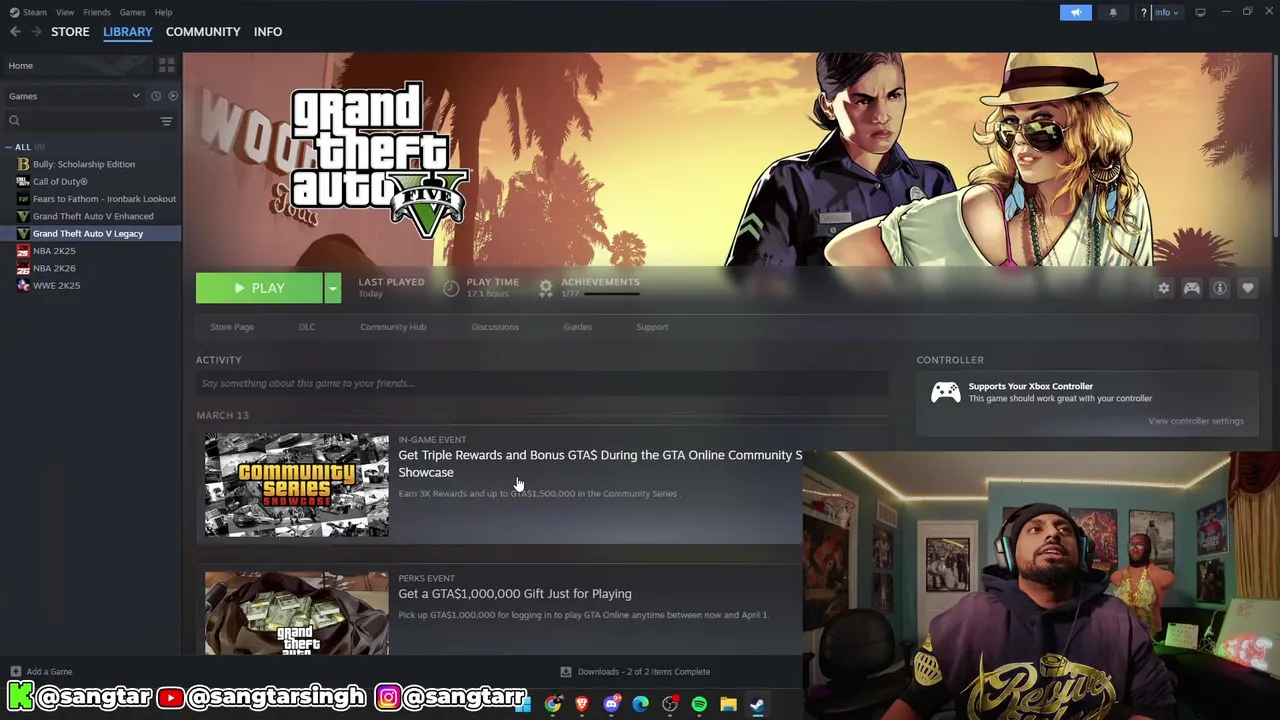Open Triple Rewards Community Series news title
This screenshot has height=720, width=1280.
(x=600, y=463)
